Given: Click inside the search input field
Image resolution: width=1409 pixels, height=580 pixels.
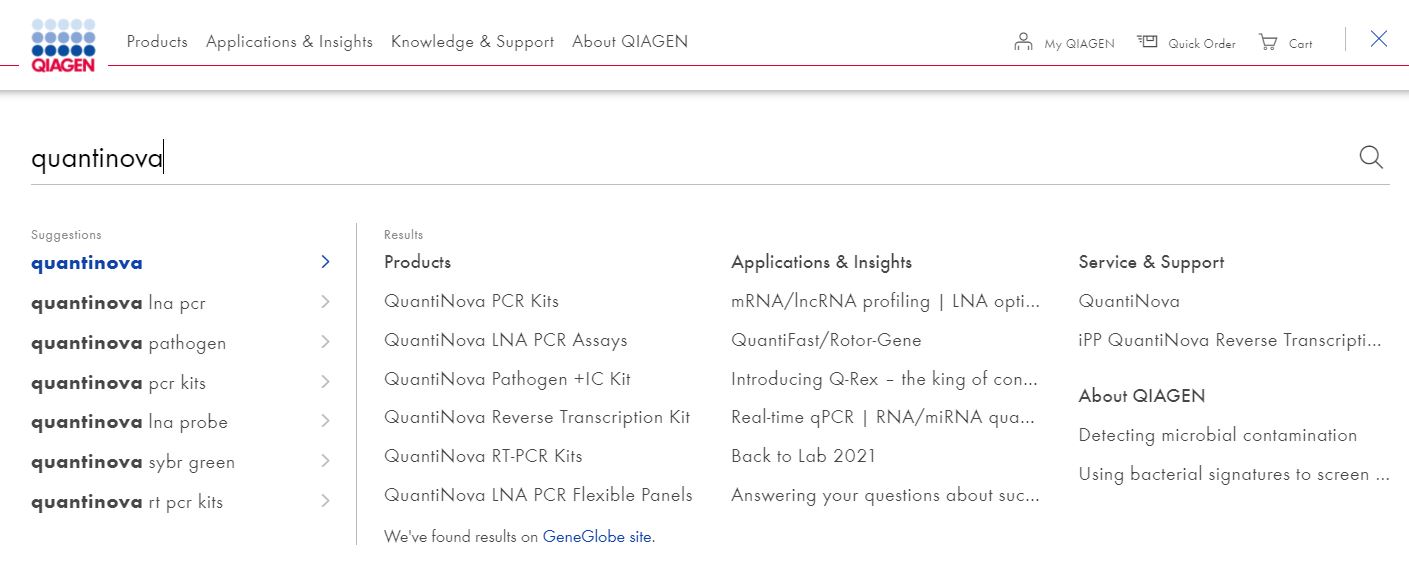Looking at the screenshot, I should 400,157.
